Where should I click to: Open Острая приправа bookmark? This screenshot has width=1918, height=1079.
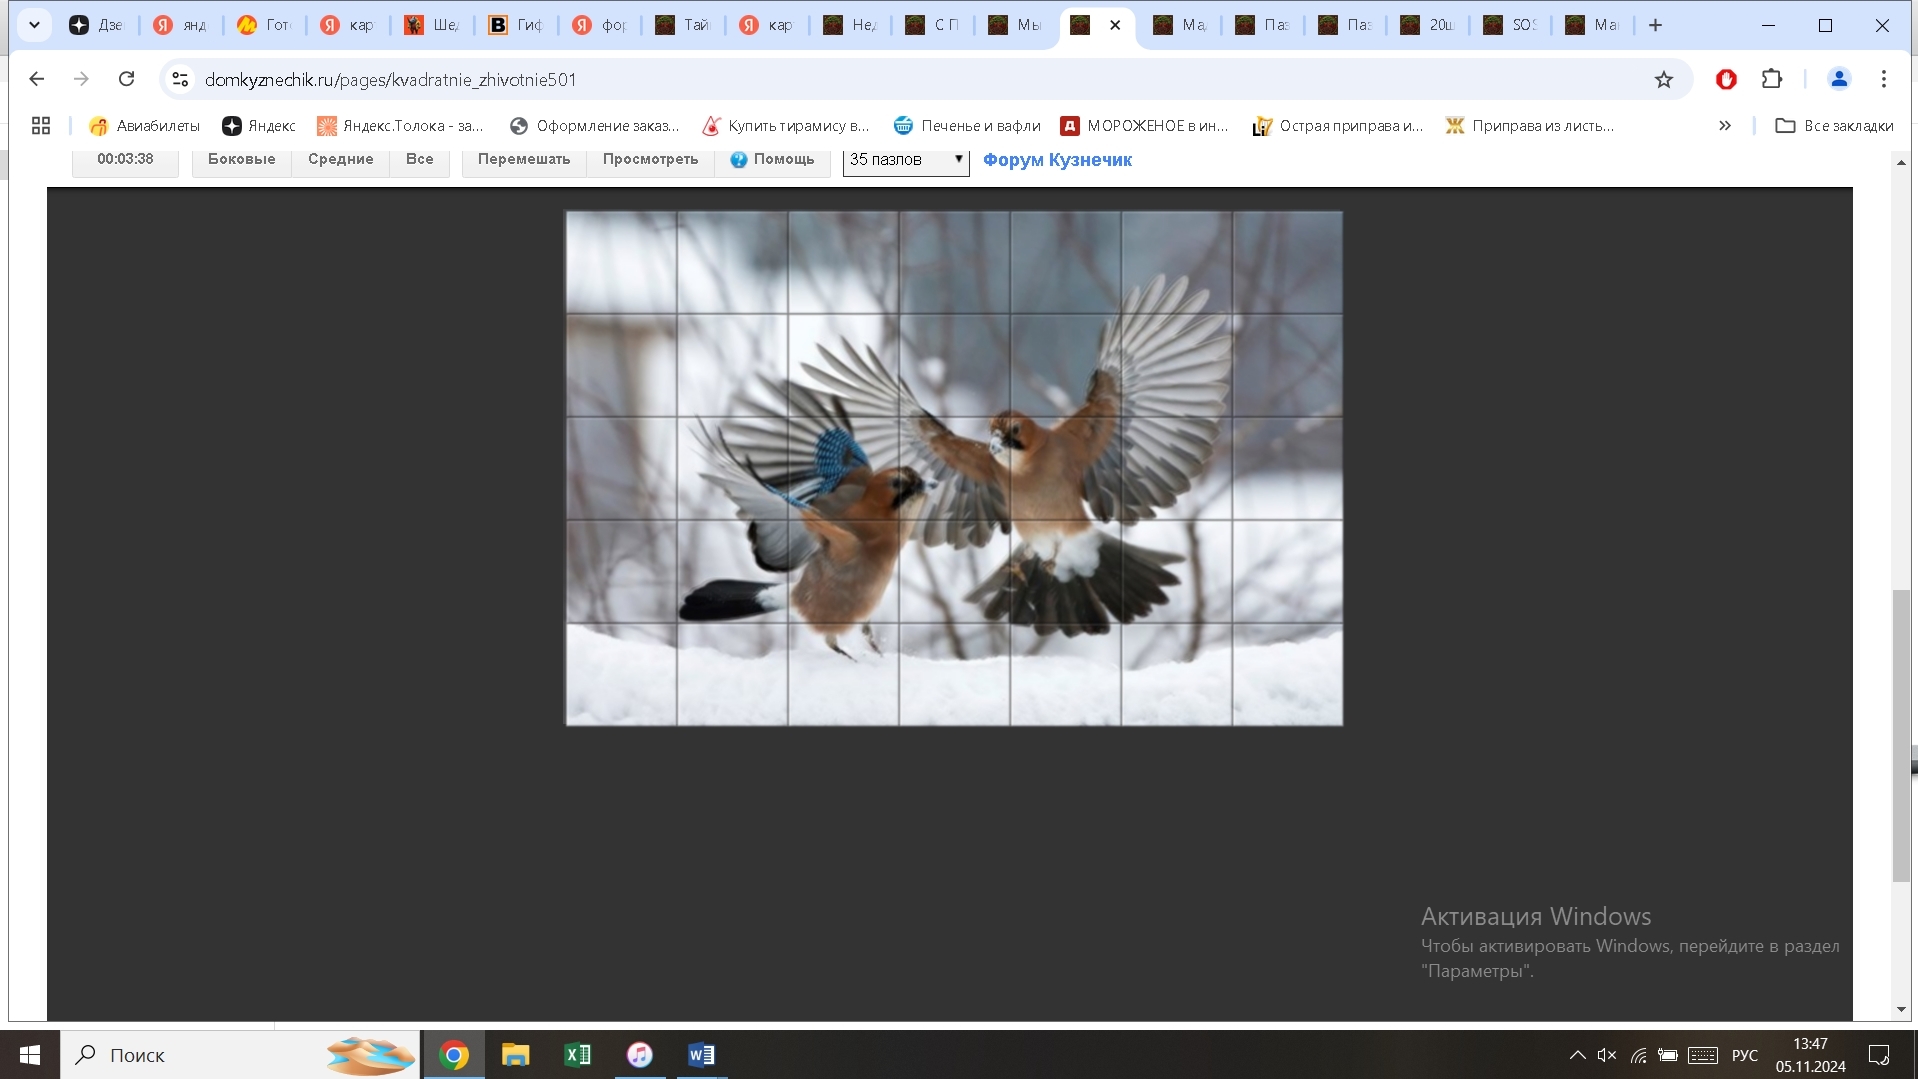(x=1338, y=125)
